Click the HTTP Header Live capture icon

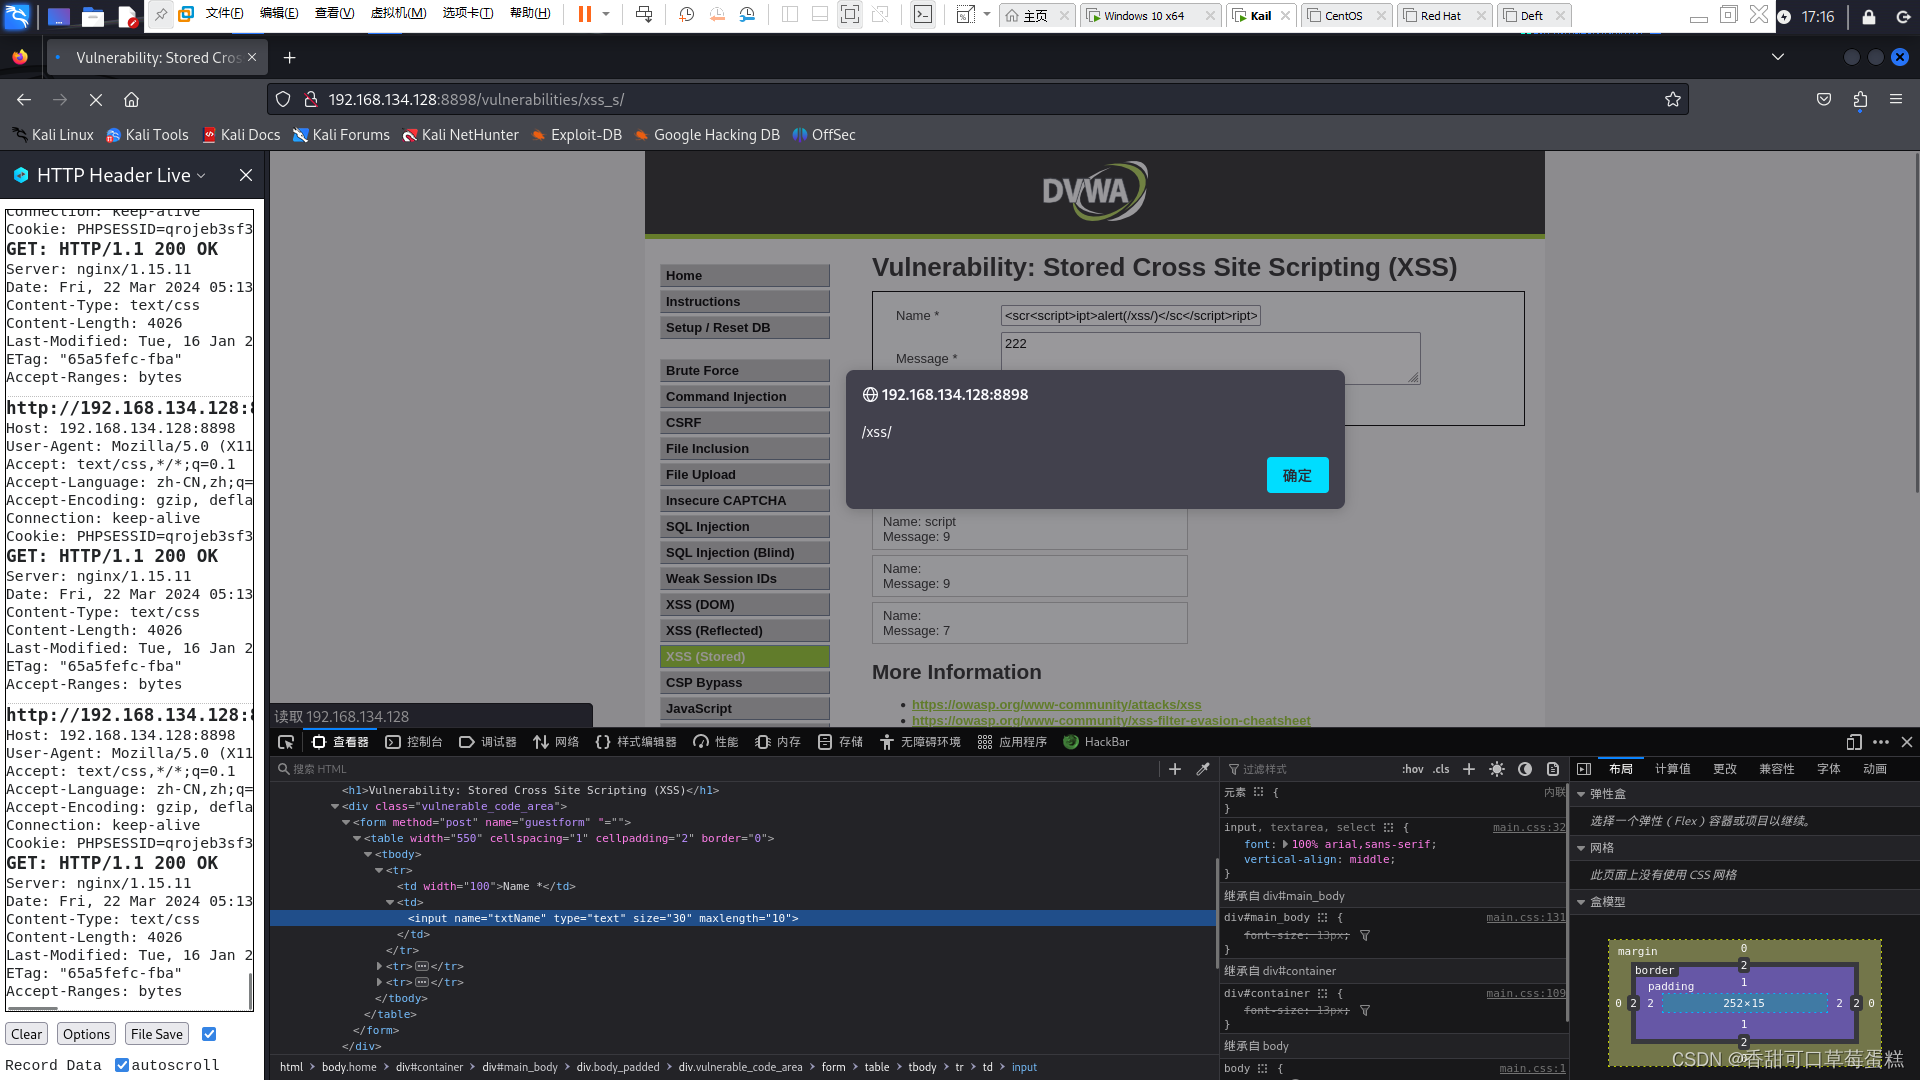(x=20, y=174)
